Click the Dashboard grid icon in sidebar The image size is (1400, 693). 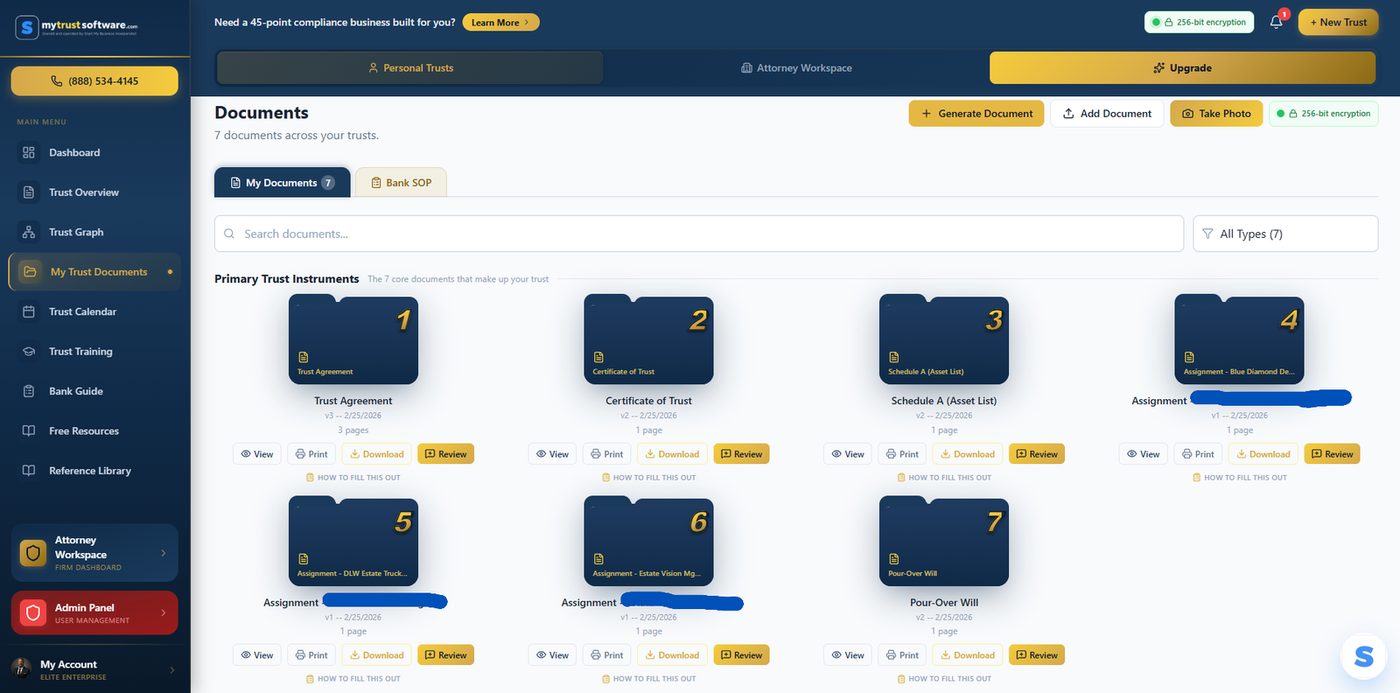[29, 152]
